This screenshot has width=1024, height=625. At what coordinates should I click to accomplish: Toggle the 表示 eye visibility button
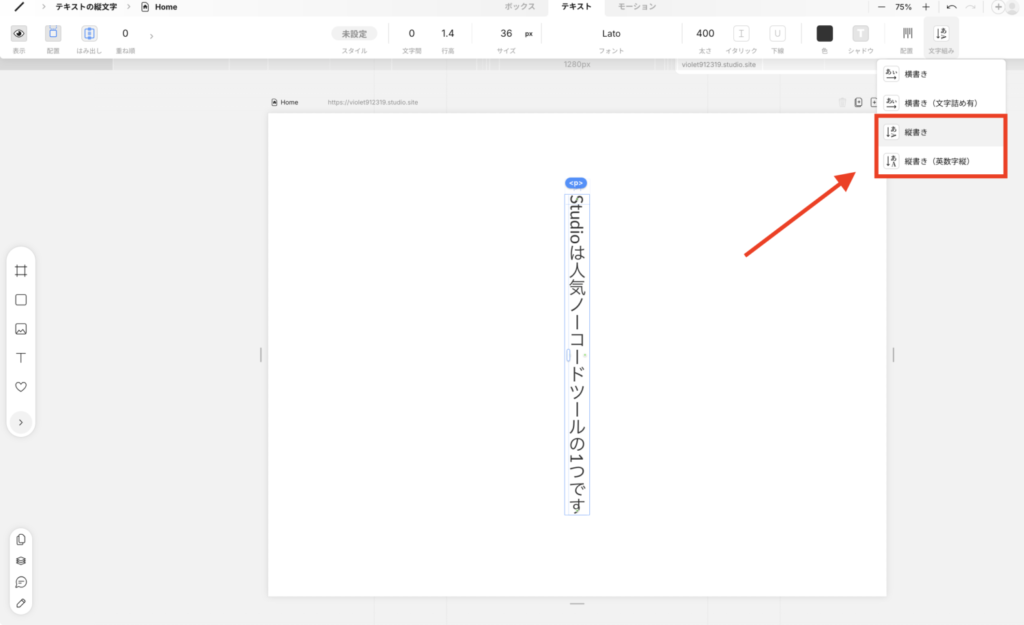(19, 33)
